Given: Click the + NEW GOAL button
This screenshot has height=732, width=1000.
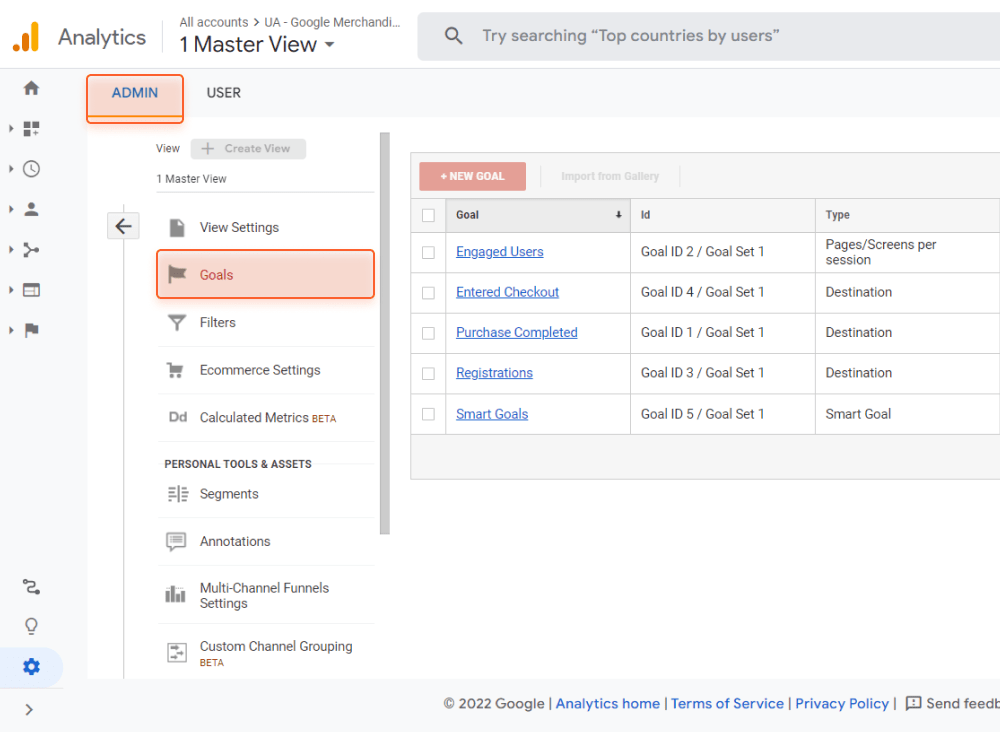Looking at the screenshot, I should [473, 176].
